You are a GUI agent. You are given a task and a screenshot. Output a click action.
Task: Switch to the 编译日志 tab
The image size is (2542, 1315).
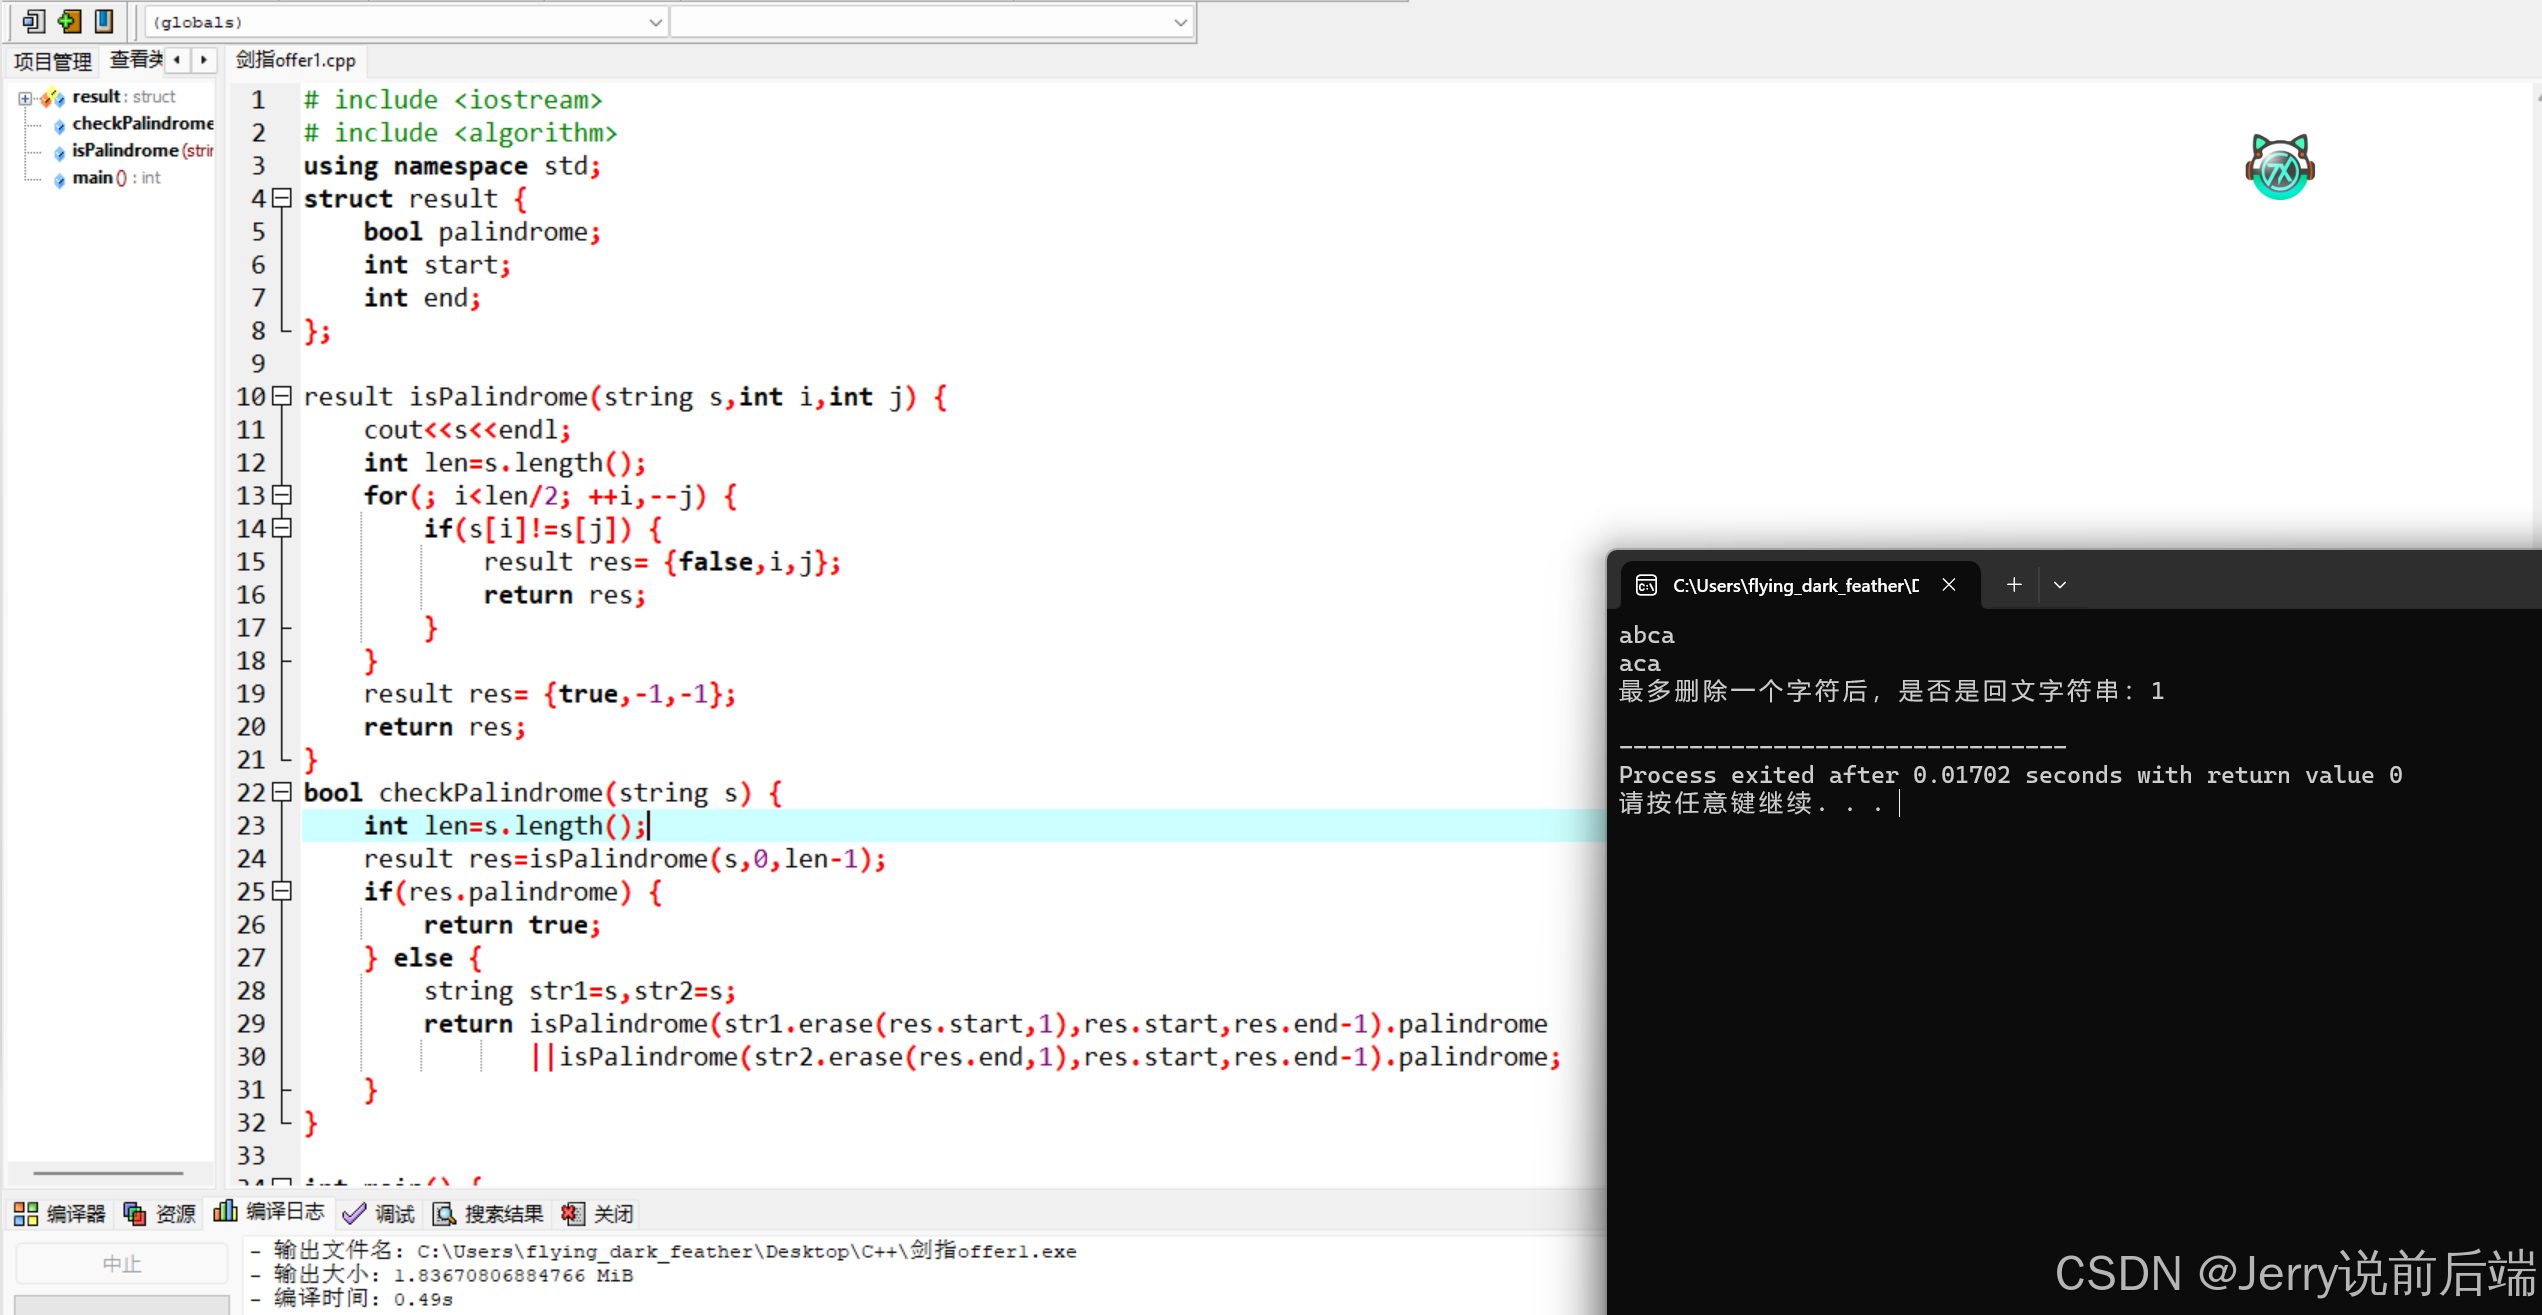click(269, 1212)
